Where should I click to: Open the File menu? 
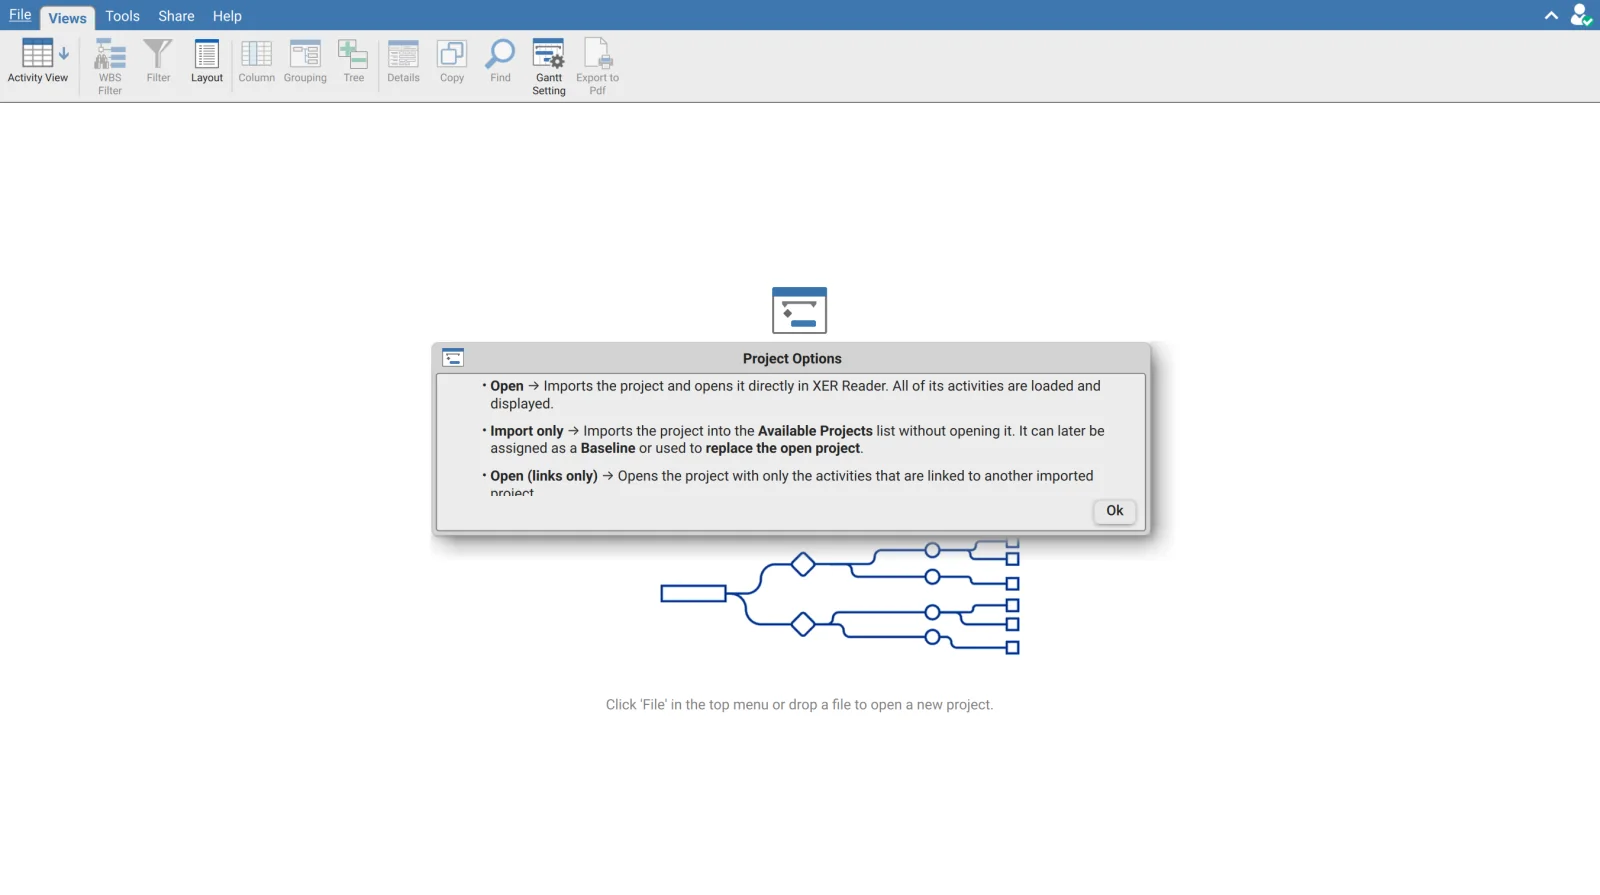tap(20, 15)
